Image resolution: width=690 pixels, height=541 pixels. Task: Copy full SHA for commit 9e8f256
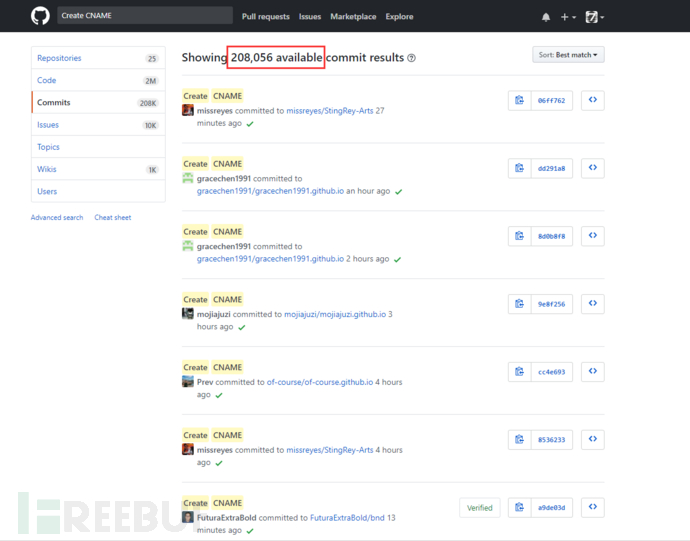(x=520, y=304)
